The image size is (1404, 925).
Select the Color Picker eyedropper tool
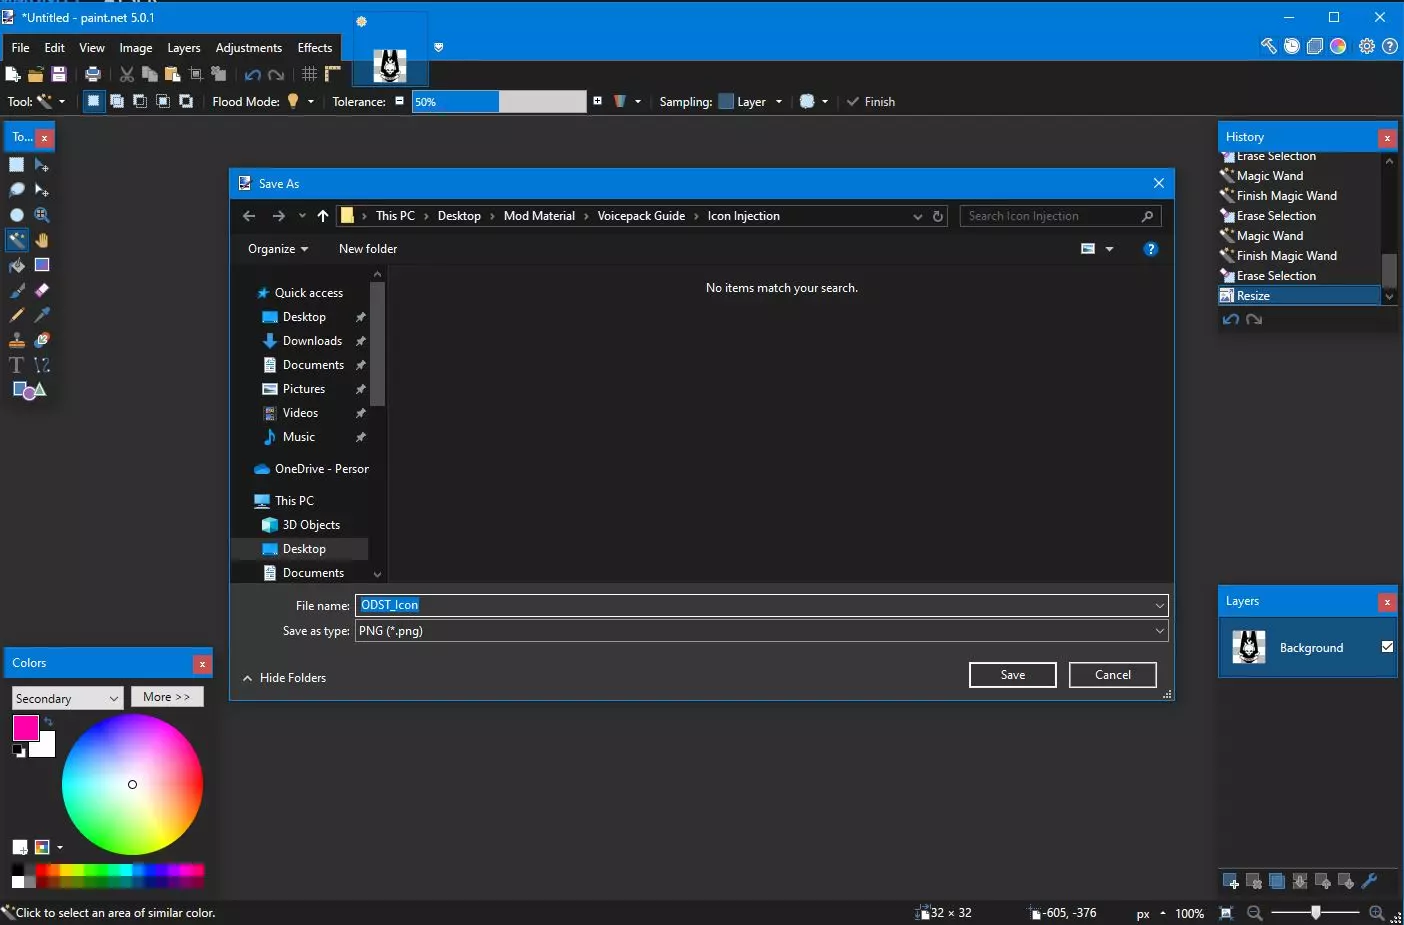tap(42, 315)
